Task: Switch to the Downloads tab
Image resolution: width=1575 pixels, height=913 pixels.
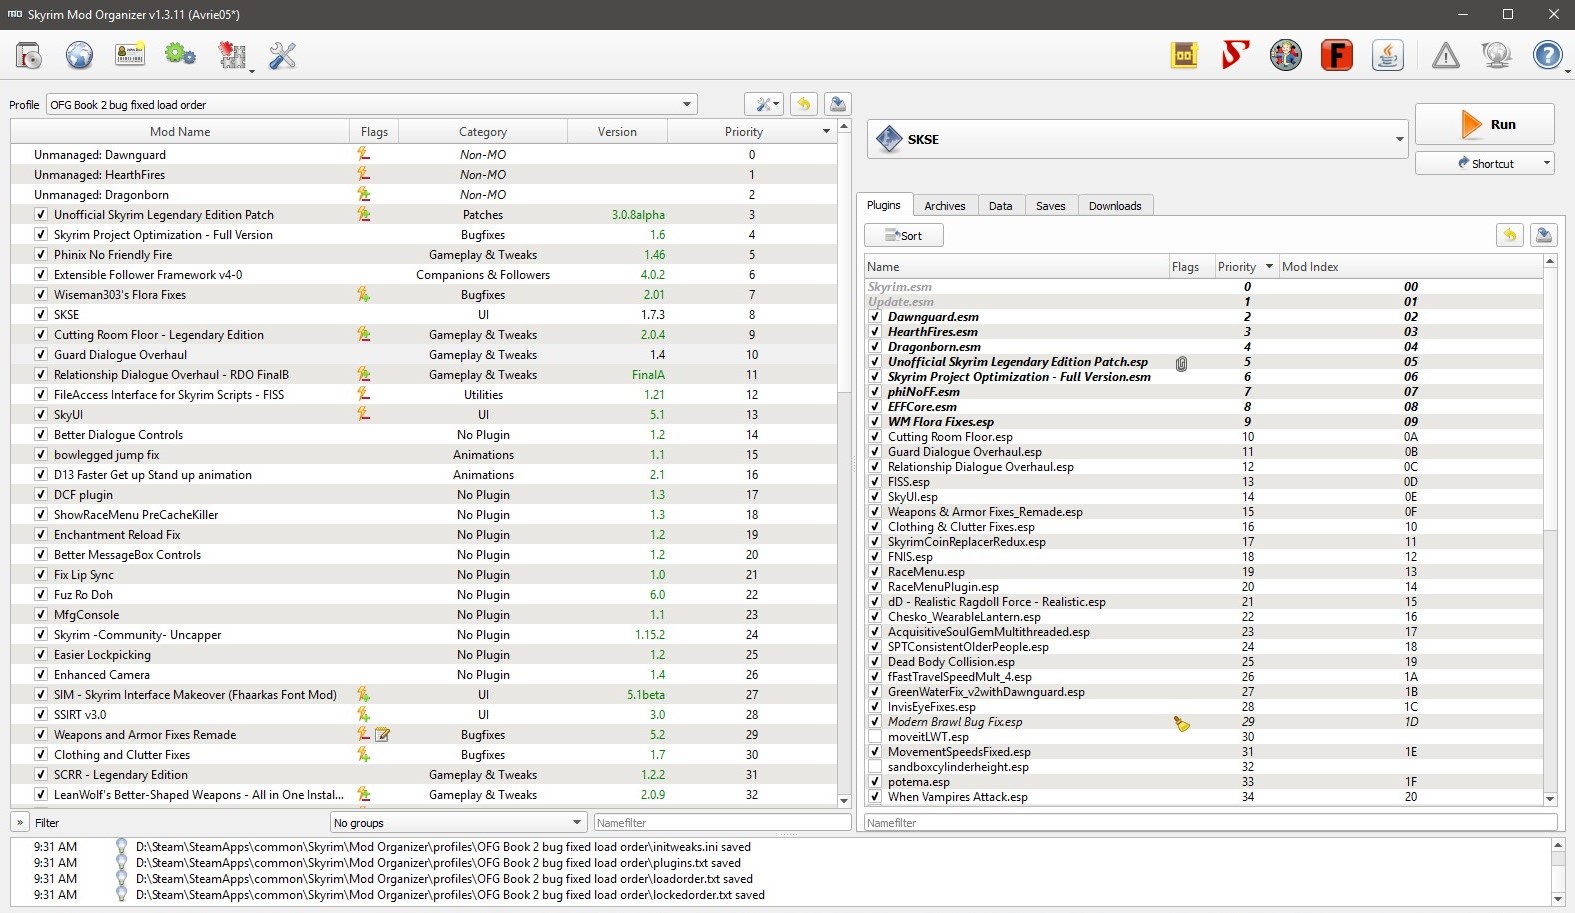Action: click(x=1115, y=206)
